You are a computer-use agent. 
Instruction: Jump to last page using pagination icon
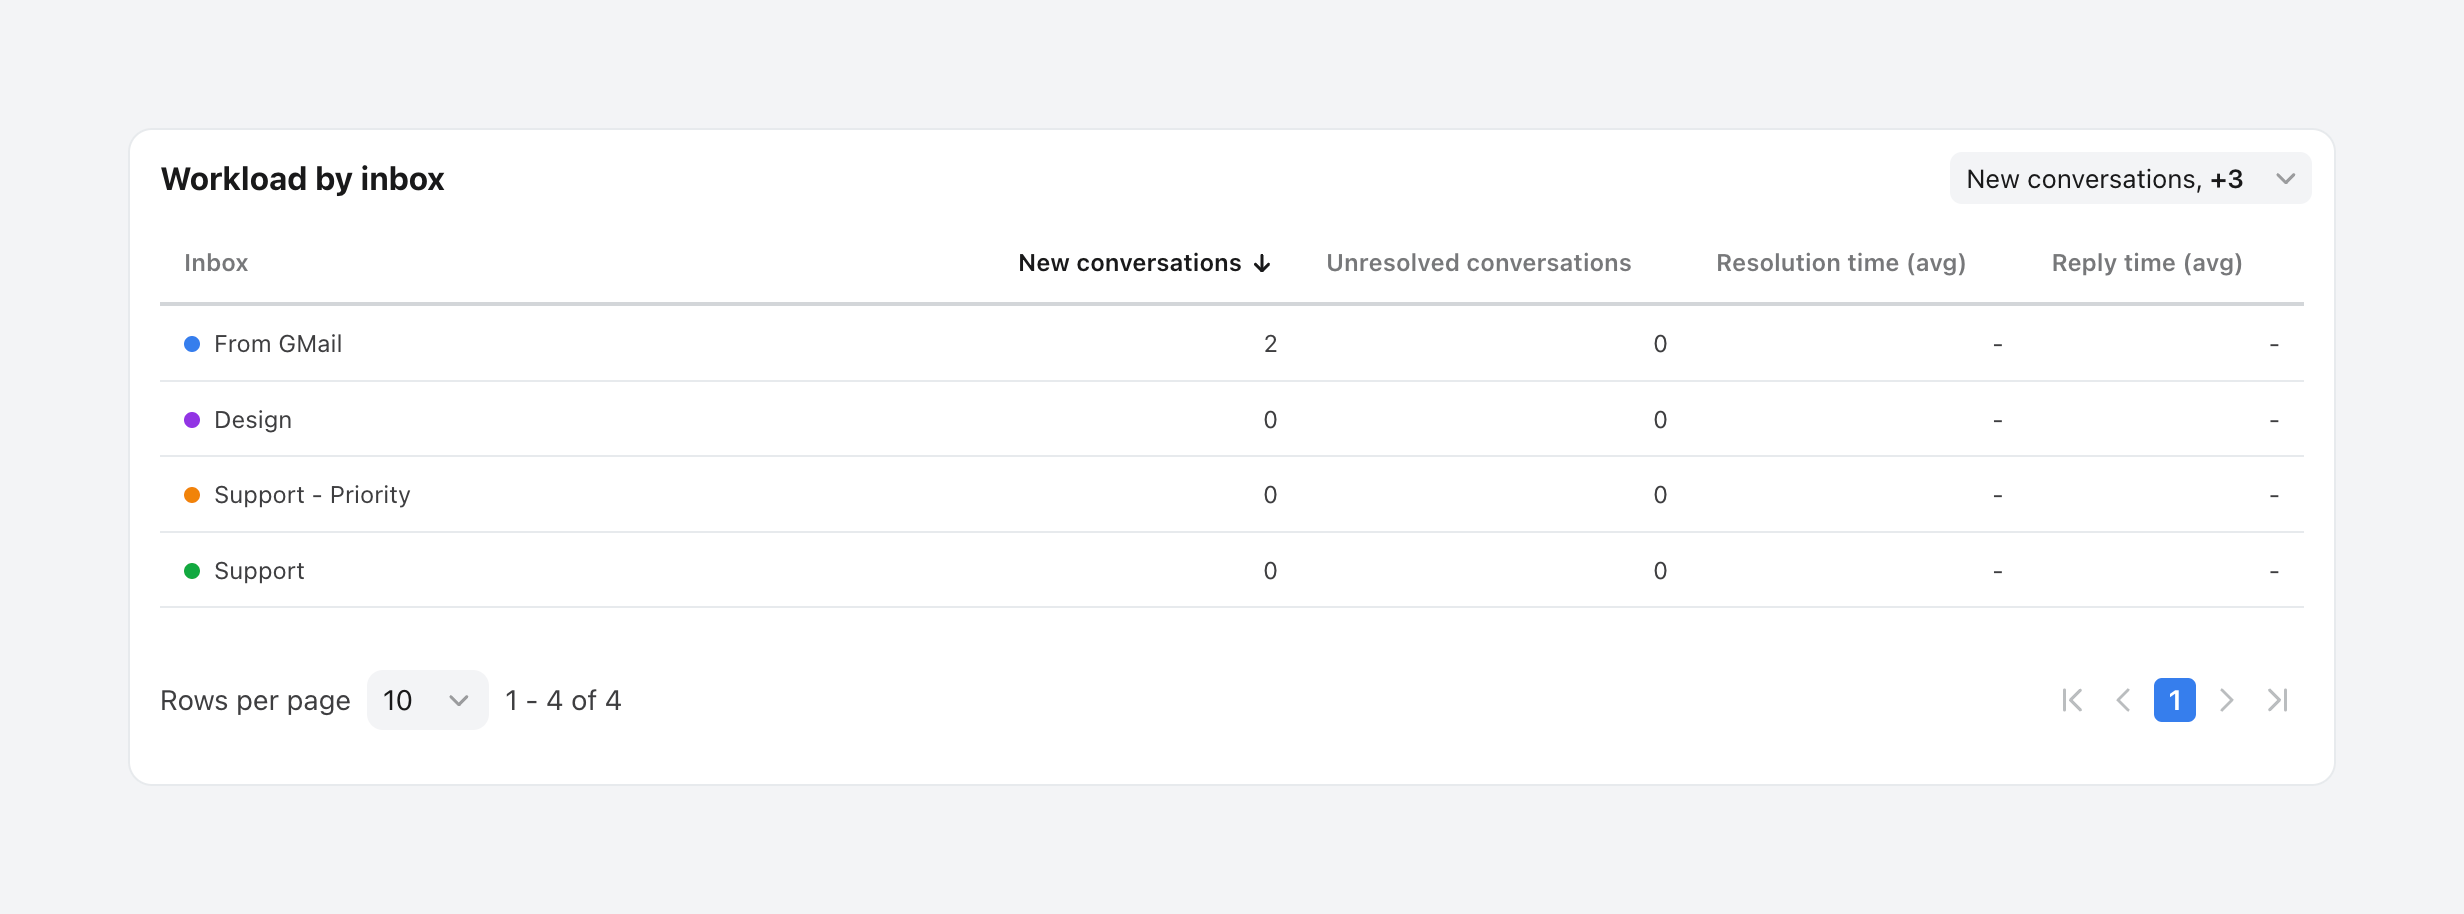(2278, 700)
